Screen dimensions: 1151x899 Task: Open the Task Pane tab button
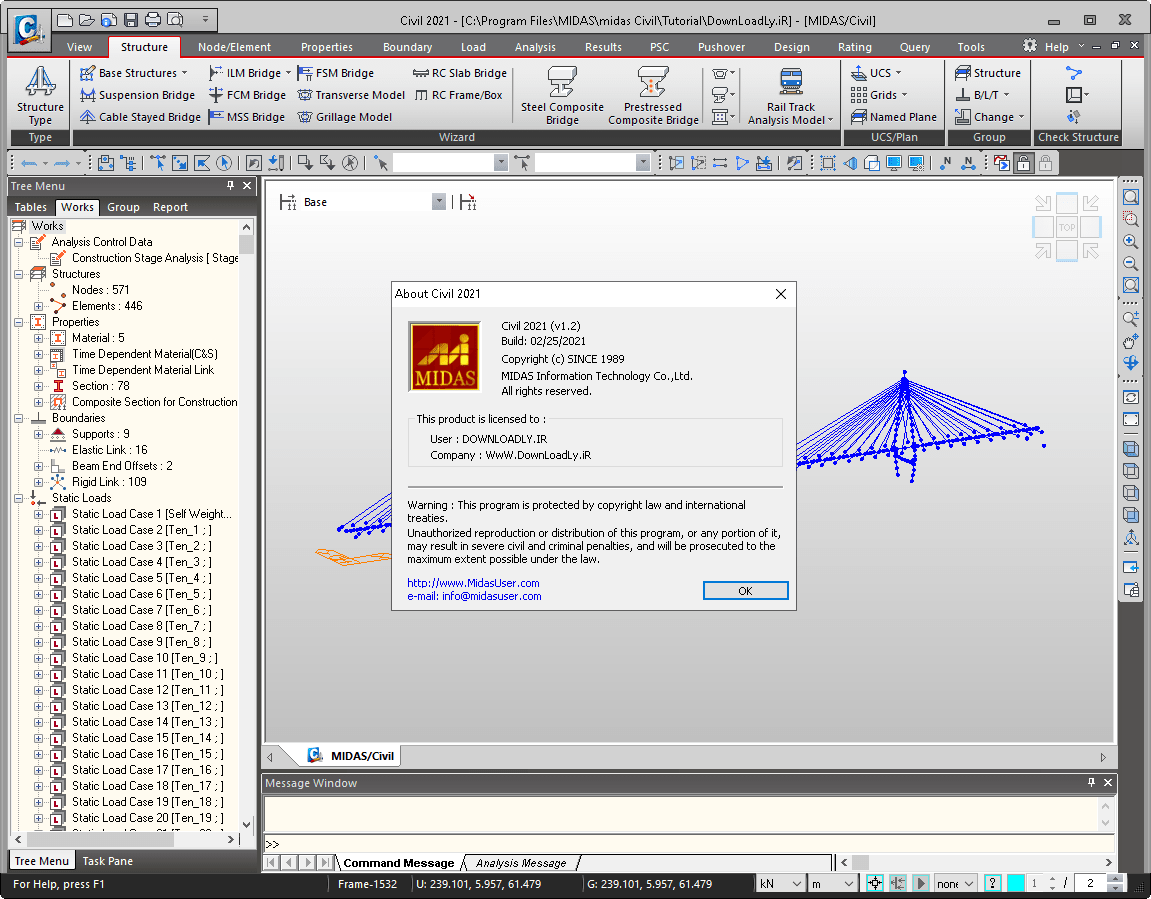pyautogui.click(x=107, y=861)
